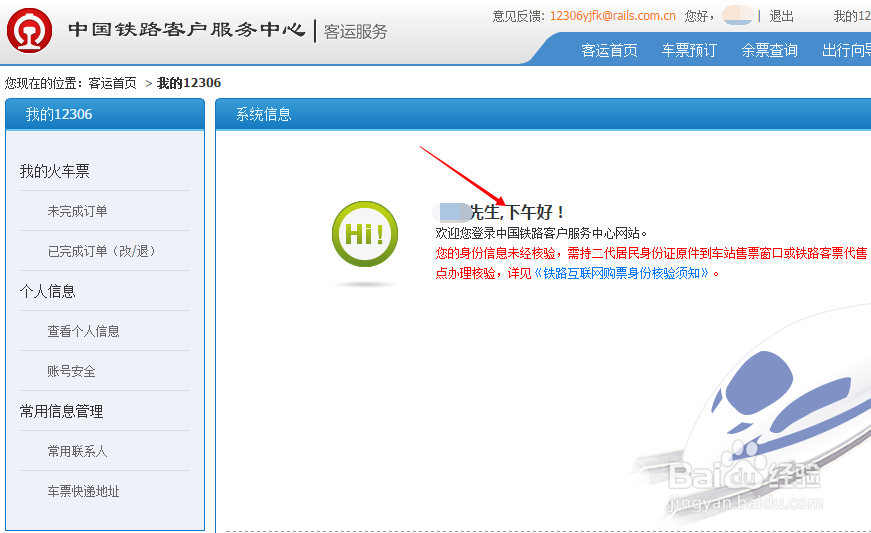Open the 出行向导 navigation tab
This screenshot has height=533, width=871.
coord(847,51)
